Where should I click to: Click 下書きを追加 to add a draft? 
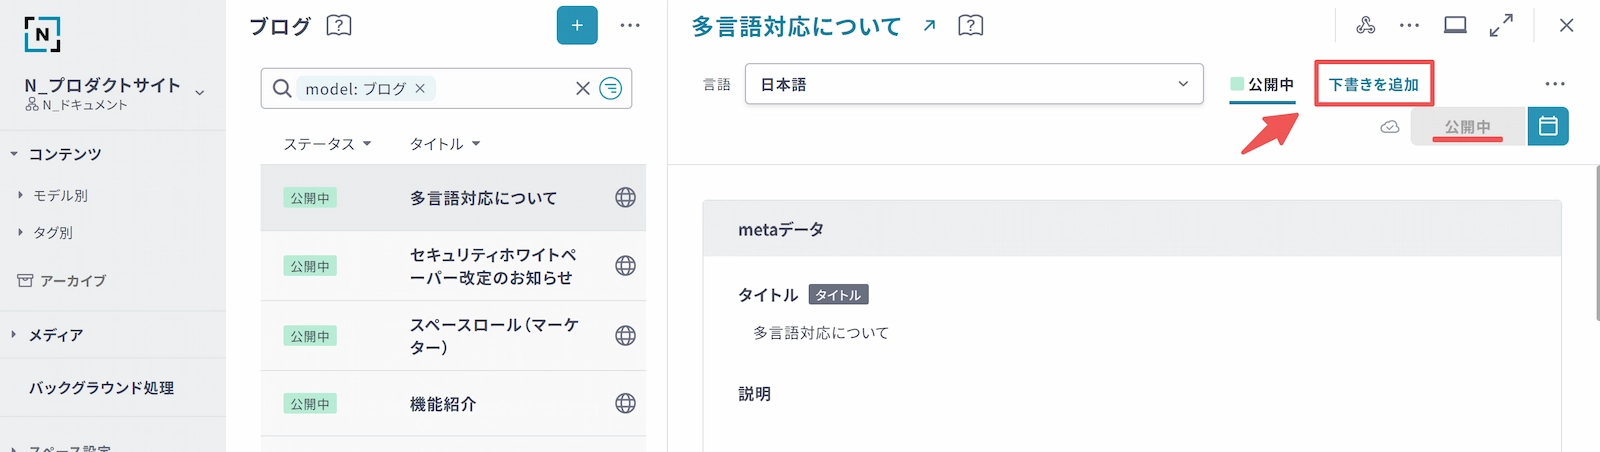(1373, 84)
